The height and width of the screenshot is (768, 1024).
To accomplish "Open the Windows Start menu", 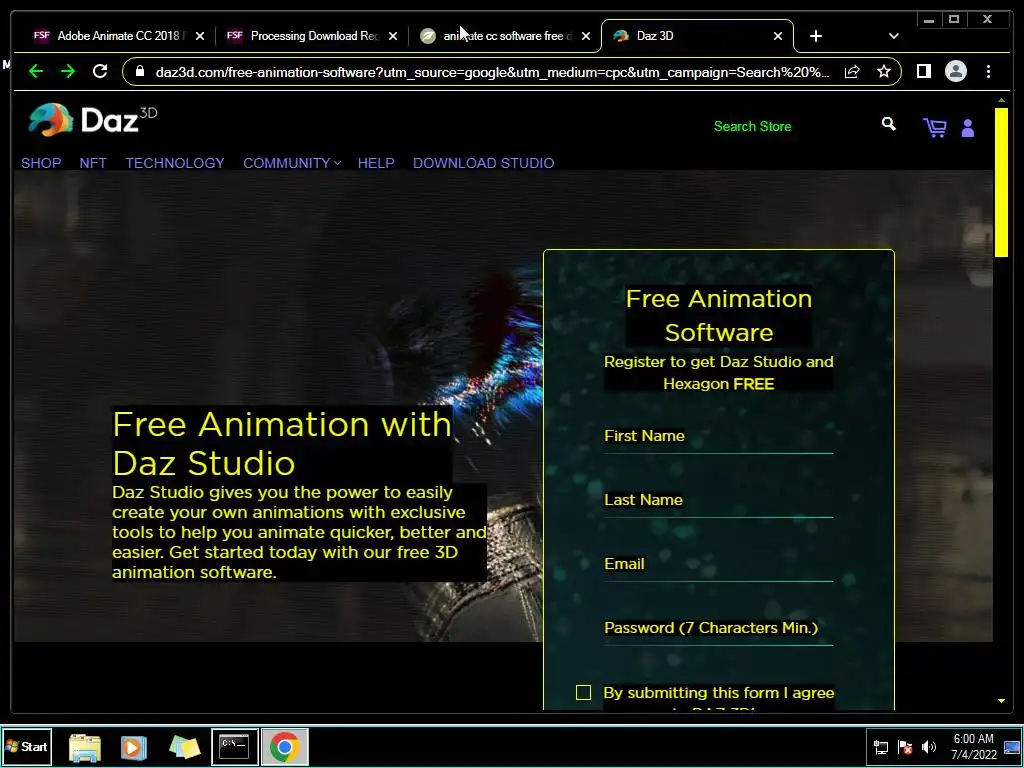I will [27, 746].
